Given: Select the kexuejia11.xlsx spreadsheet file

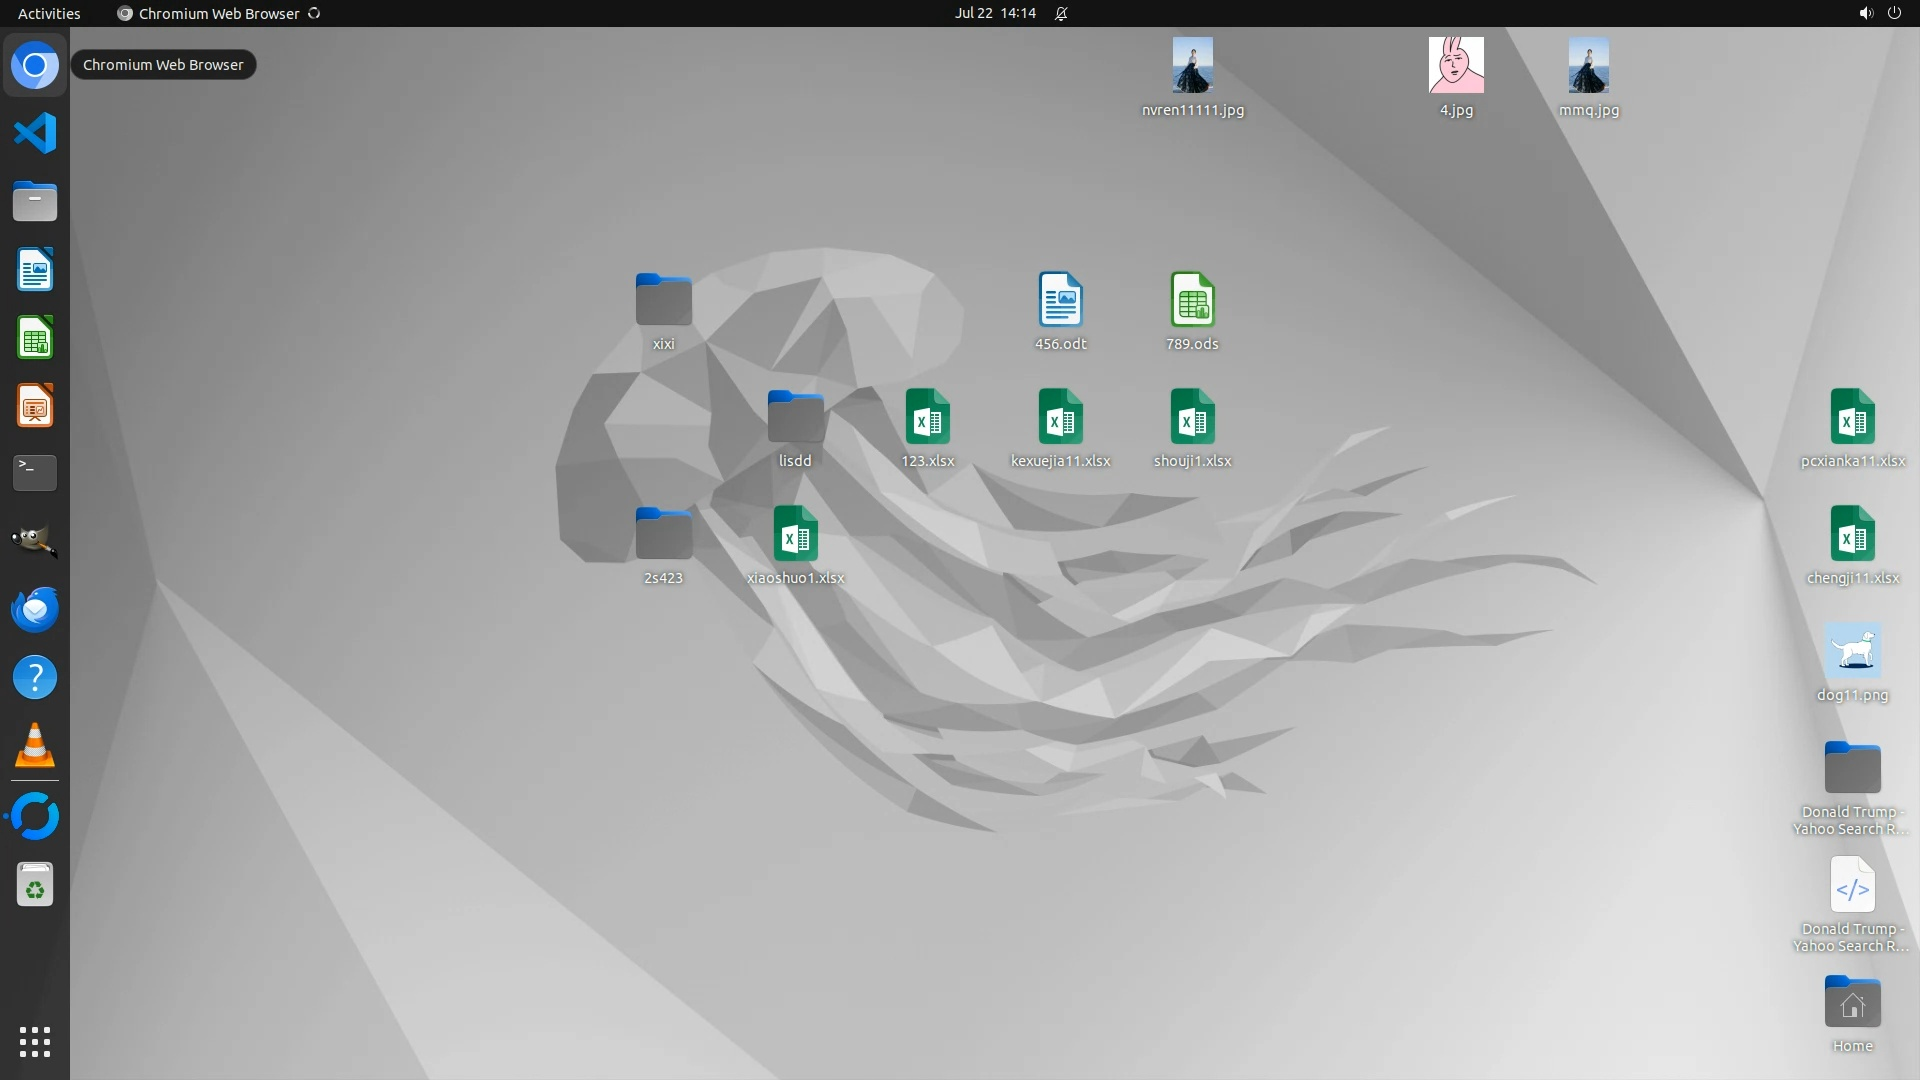Looking at the screenshot, I should click(x=1060, y=418).
